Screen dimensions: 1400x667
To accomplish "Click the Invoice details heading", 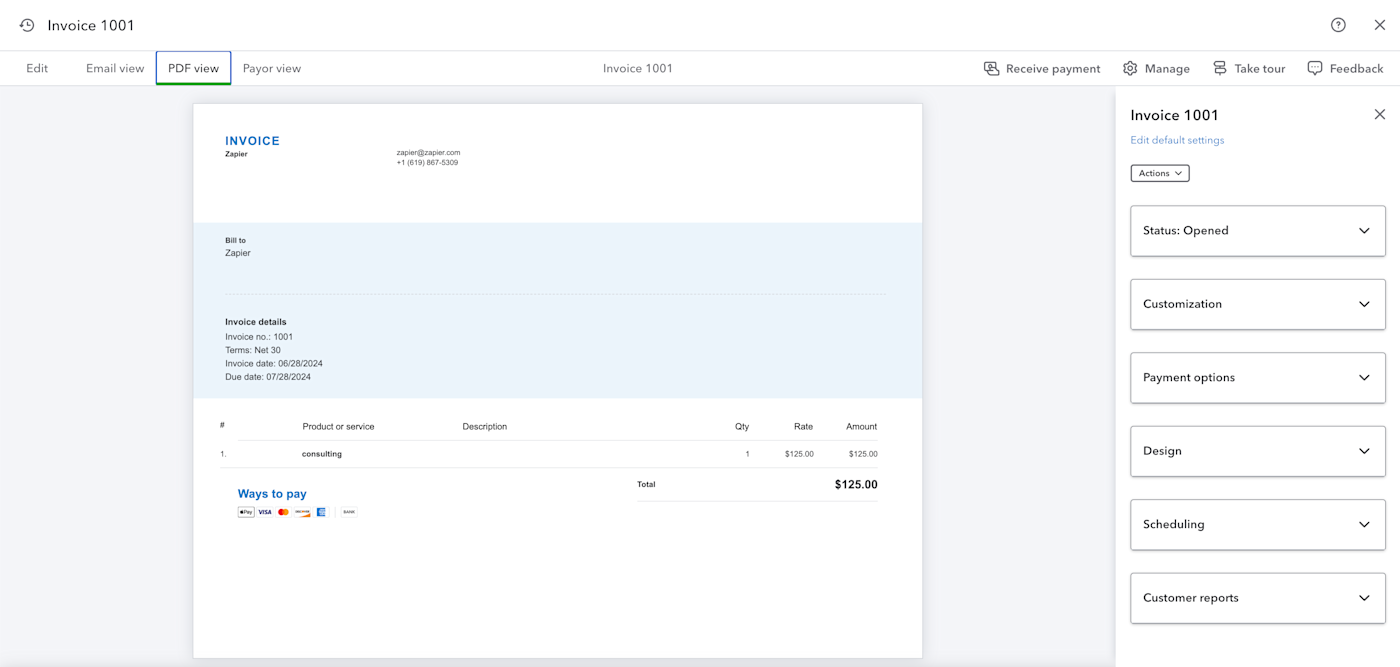I will click(256, 322).
